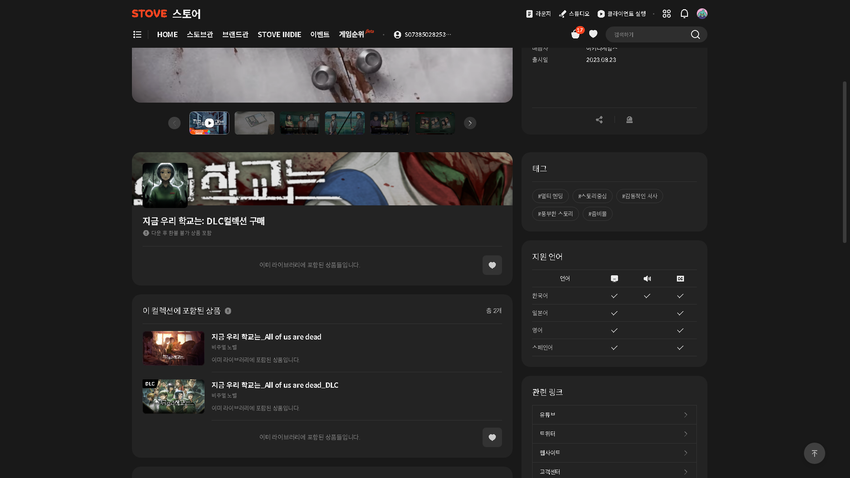Open the 브랜드관 menu item

235,34
